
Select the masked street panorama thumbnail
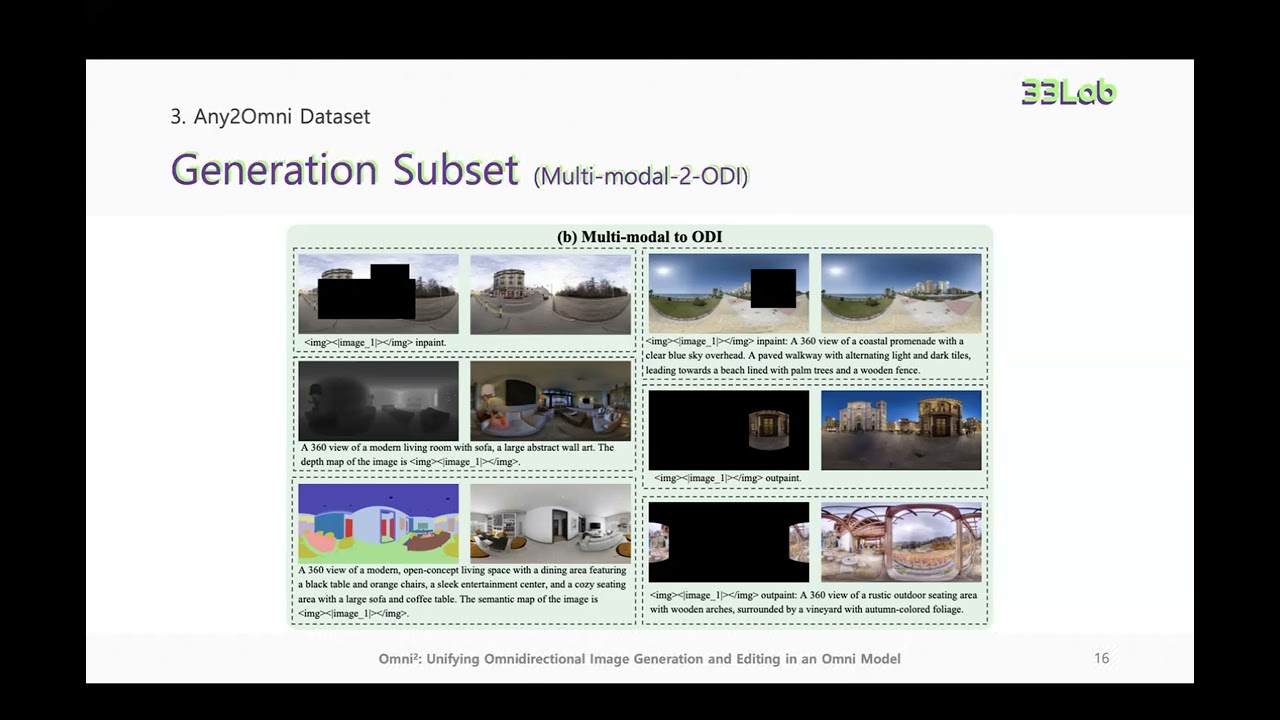[378, 294]
